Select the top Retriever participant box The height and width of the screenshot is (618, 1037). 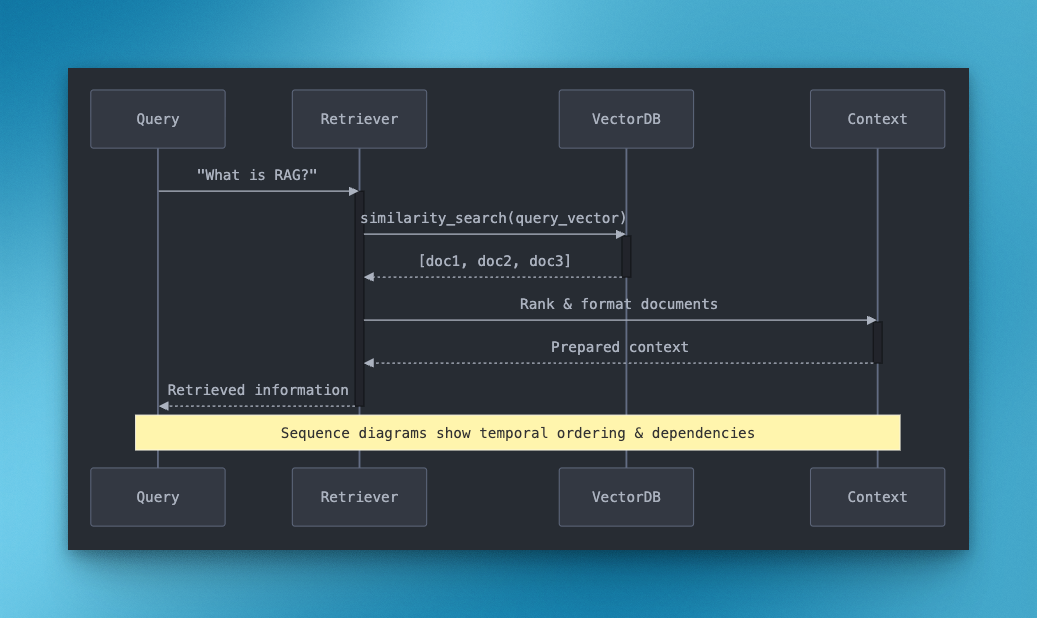coord(359,119)
